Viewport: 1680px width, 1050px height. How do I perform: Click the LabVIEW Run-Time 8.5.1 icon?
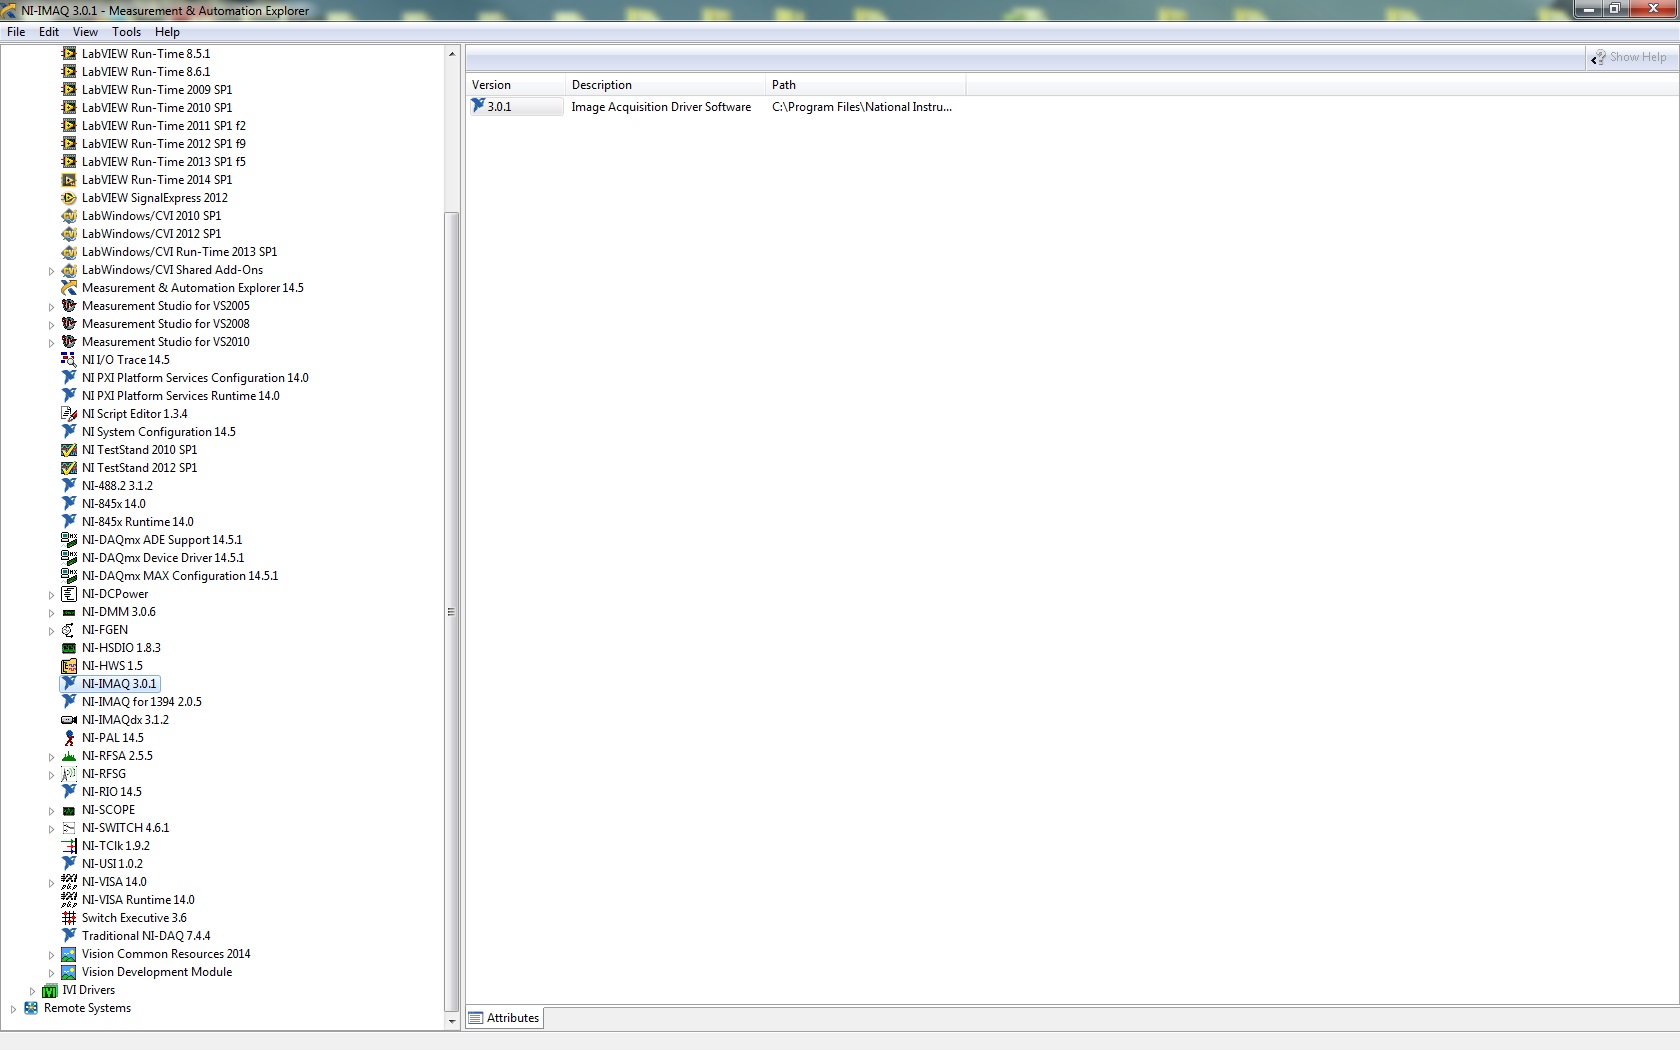[69, 54]
